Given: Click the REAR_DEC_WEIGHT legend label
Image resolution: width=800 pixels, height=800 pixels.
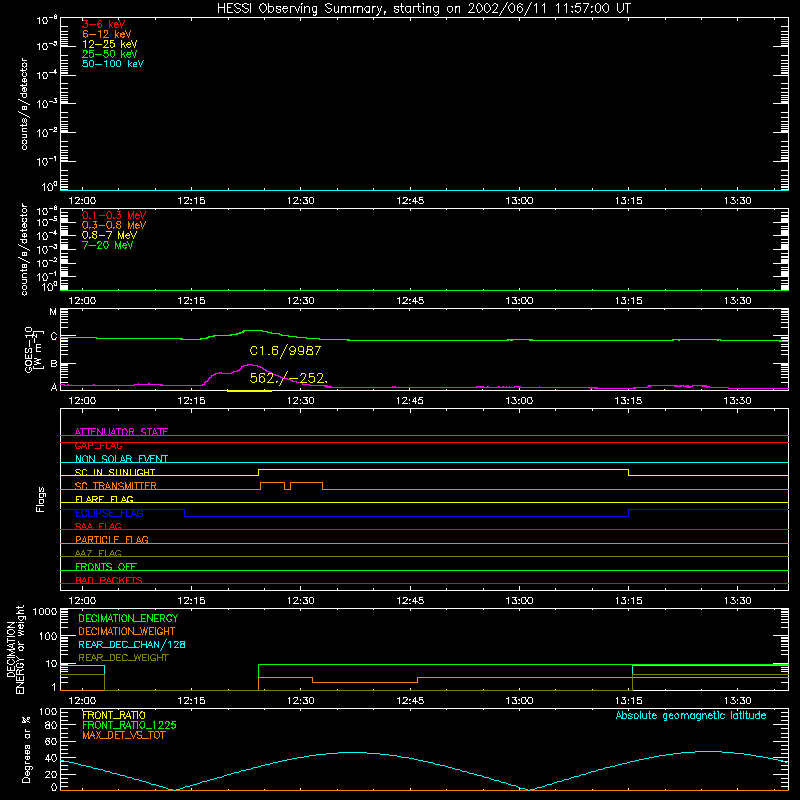Looking at the screenshot, I should (x=123, y=658).
